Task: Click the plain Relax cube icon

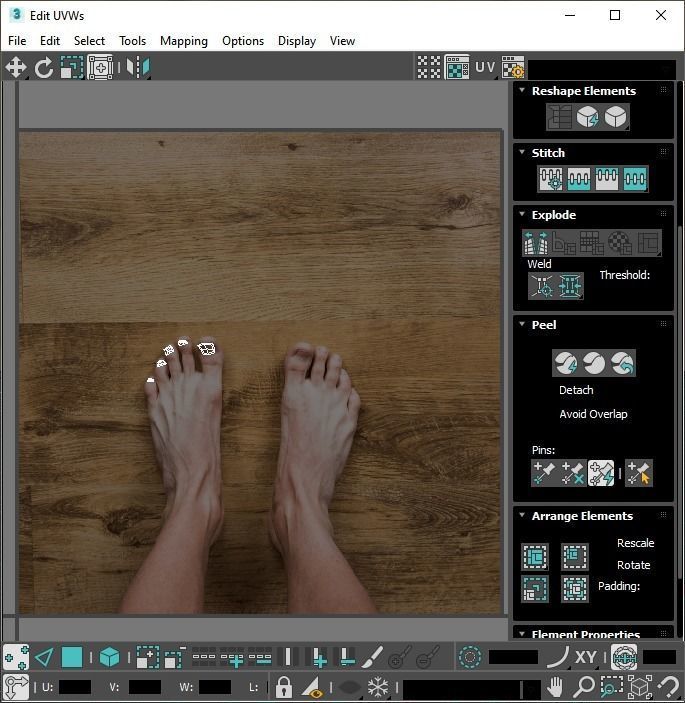Action: click(615, 117)
